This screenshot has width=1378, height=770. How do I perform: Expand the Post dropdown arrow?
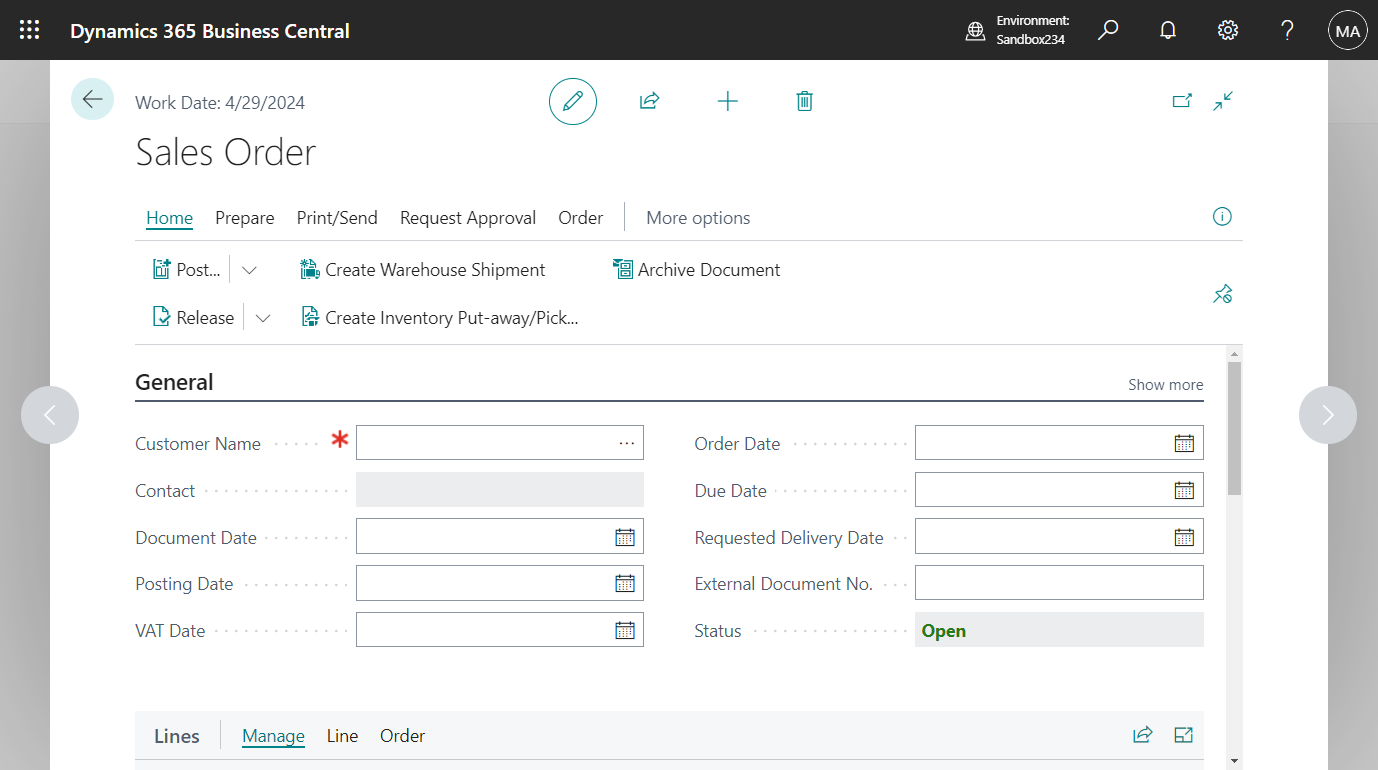tap(249, 269)
